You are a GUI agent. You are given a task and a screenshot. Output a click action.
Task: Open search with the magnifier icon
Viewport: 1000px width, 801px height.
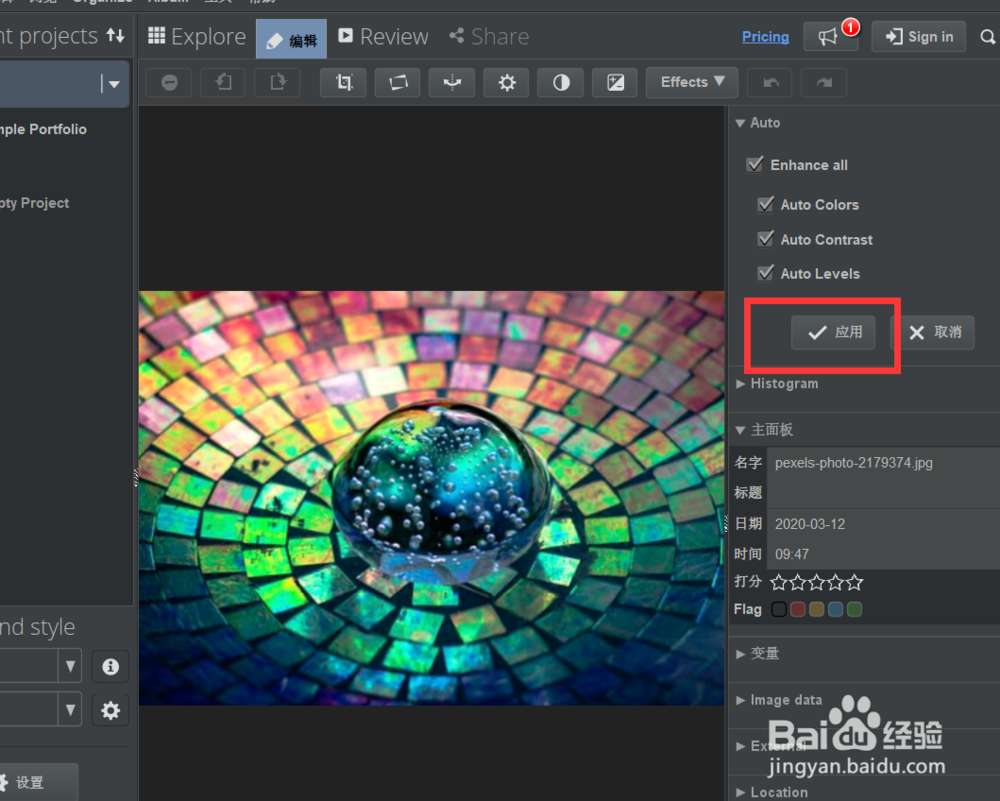click(987, 37)
